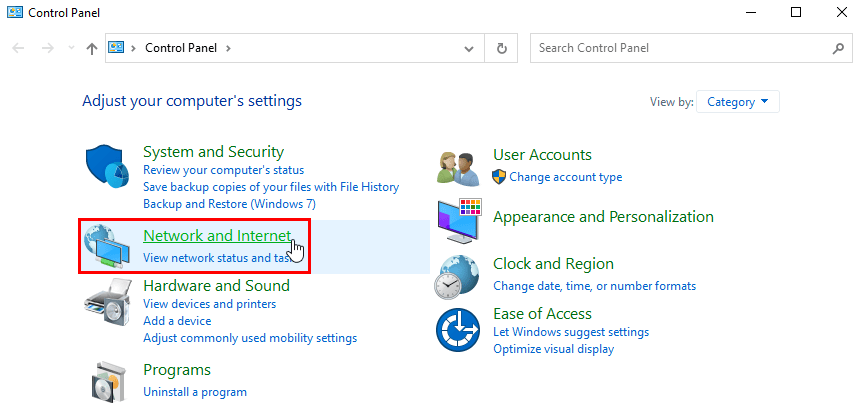The image size is (864, 414).
Task: Open Hardware and Sound category
Action: click(216, 286)
